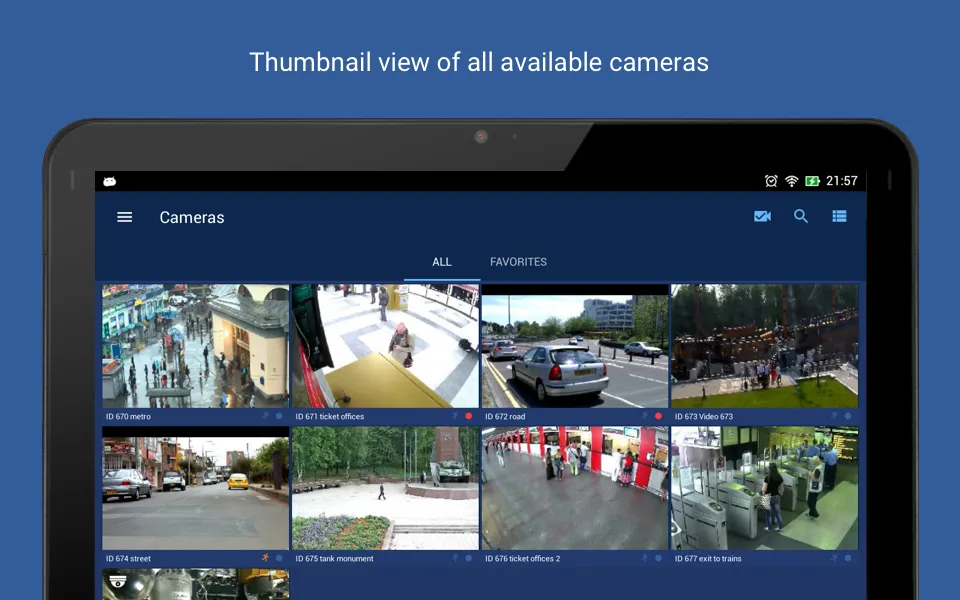960x600 pixels.
Task: Click the 'ID 671 ticket offices' label
Action: [329, 416]
